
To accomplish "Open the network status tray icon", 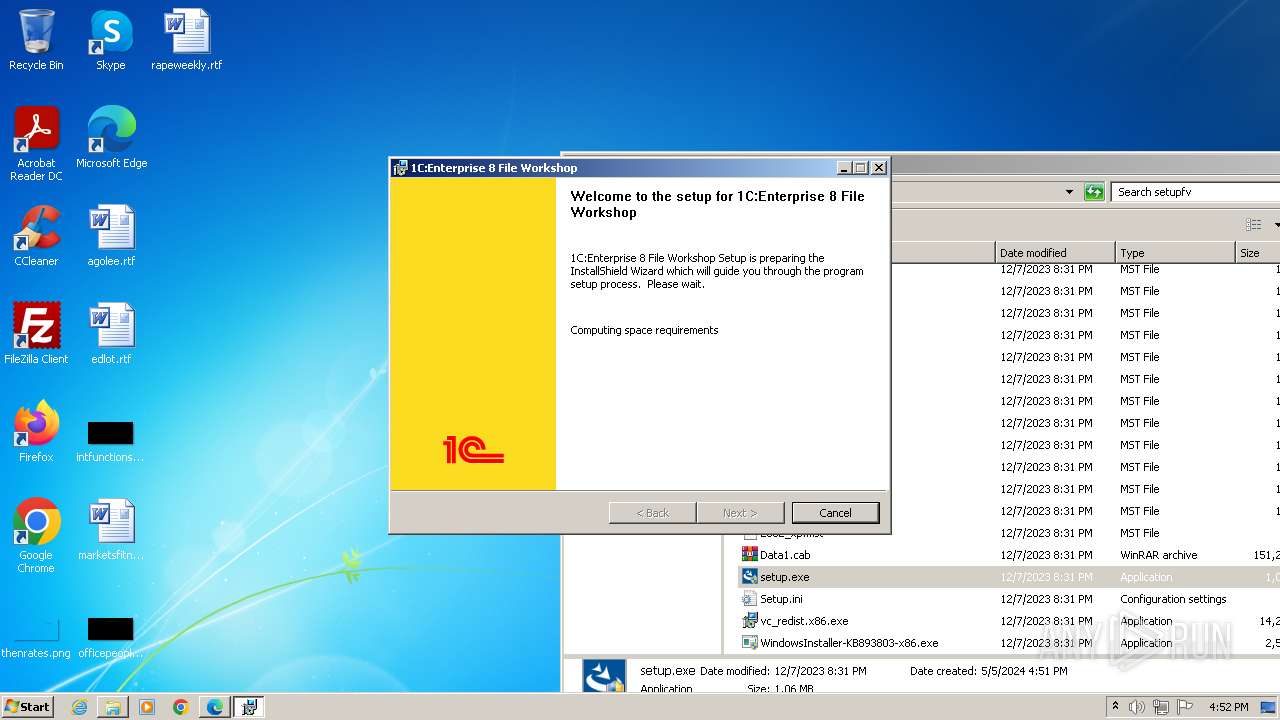I will pos(1159,707).
